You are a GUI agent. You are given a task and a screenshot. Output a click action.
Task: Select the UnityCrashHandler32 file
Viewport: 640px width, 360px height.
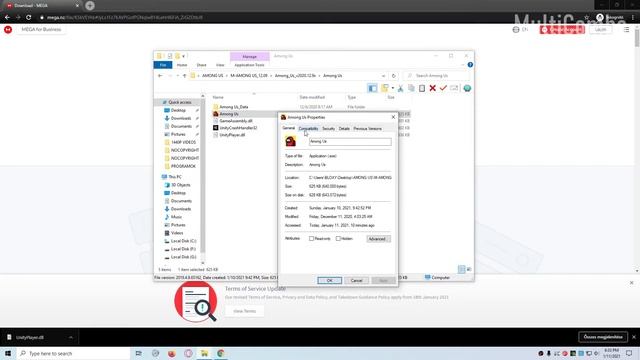click(x=238, y=128)
